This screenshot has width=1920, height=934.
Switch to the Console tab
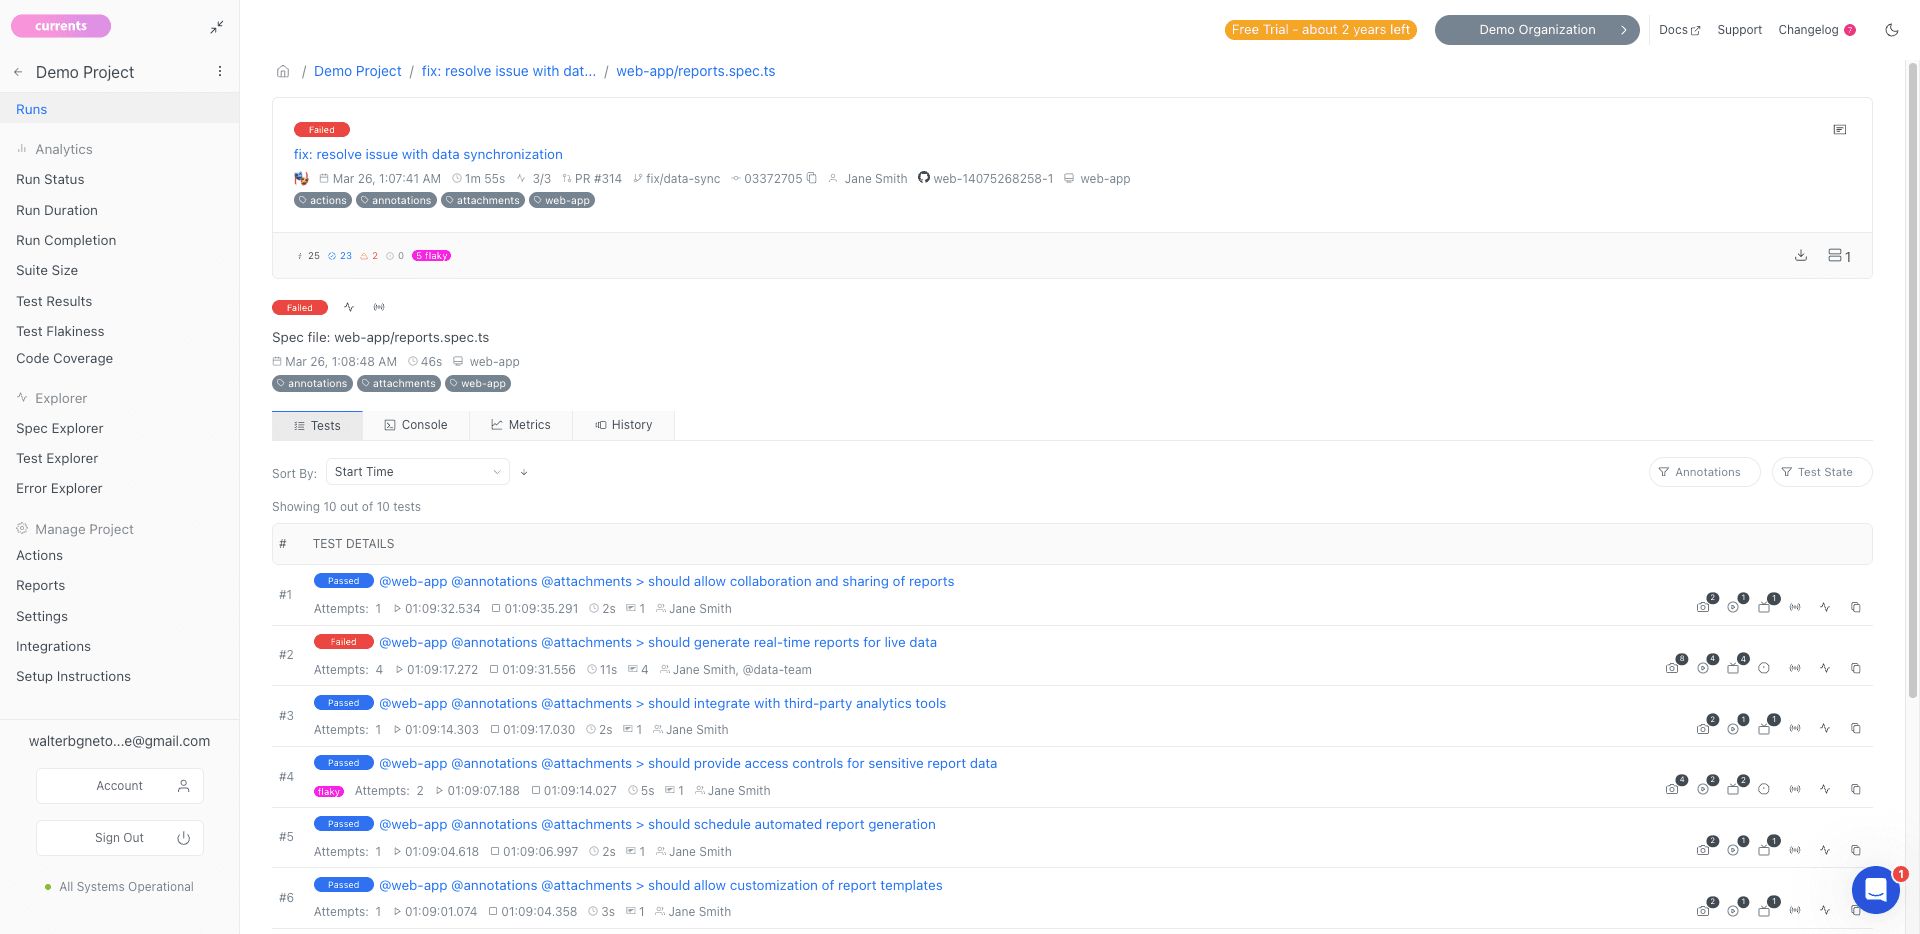416,425
